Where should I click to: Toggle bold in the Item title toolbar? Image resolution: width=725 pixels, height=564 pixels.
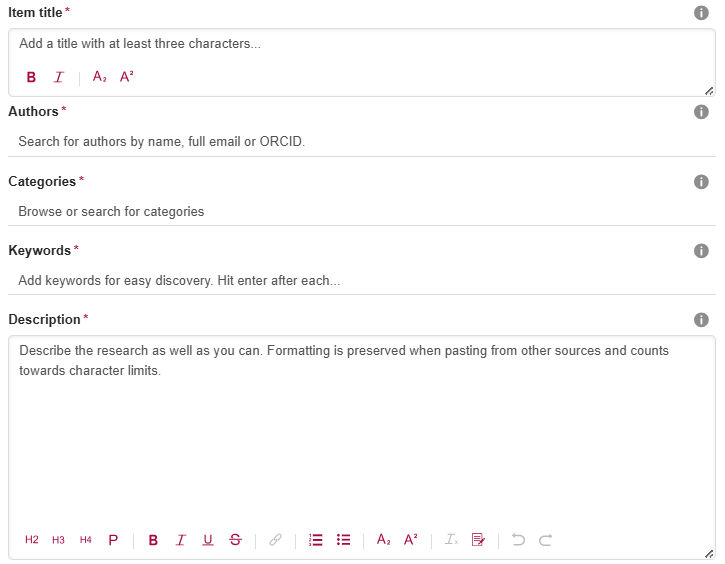tap(31, 77)
